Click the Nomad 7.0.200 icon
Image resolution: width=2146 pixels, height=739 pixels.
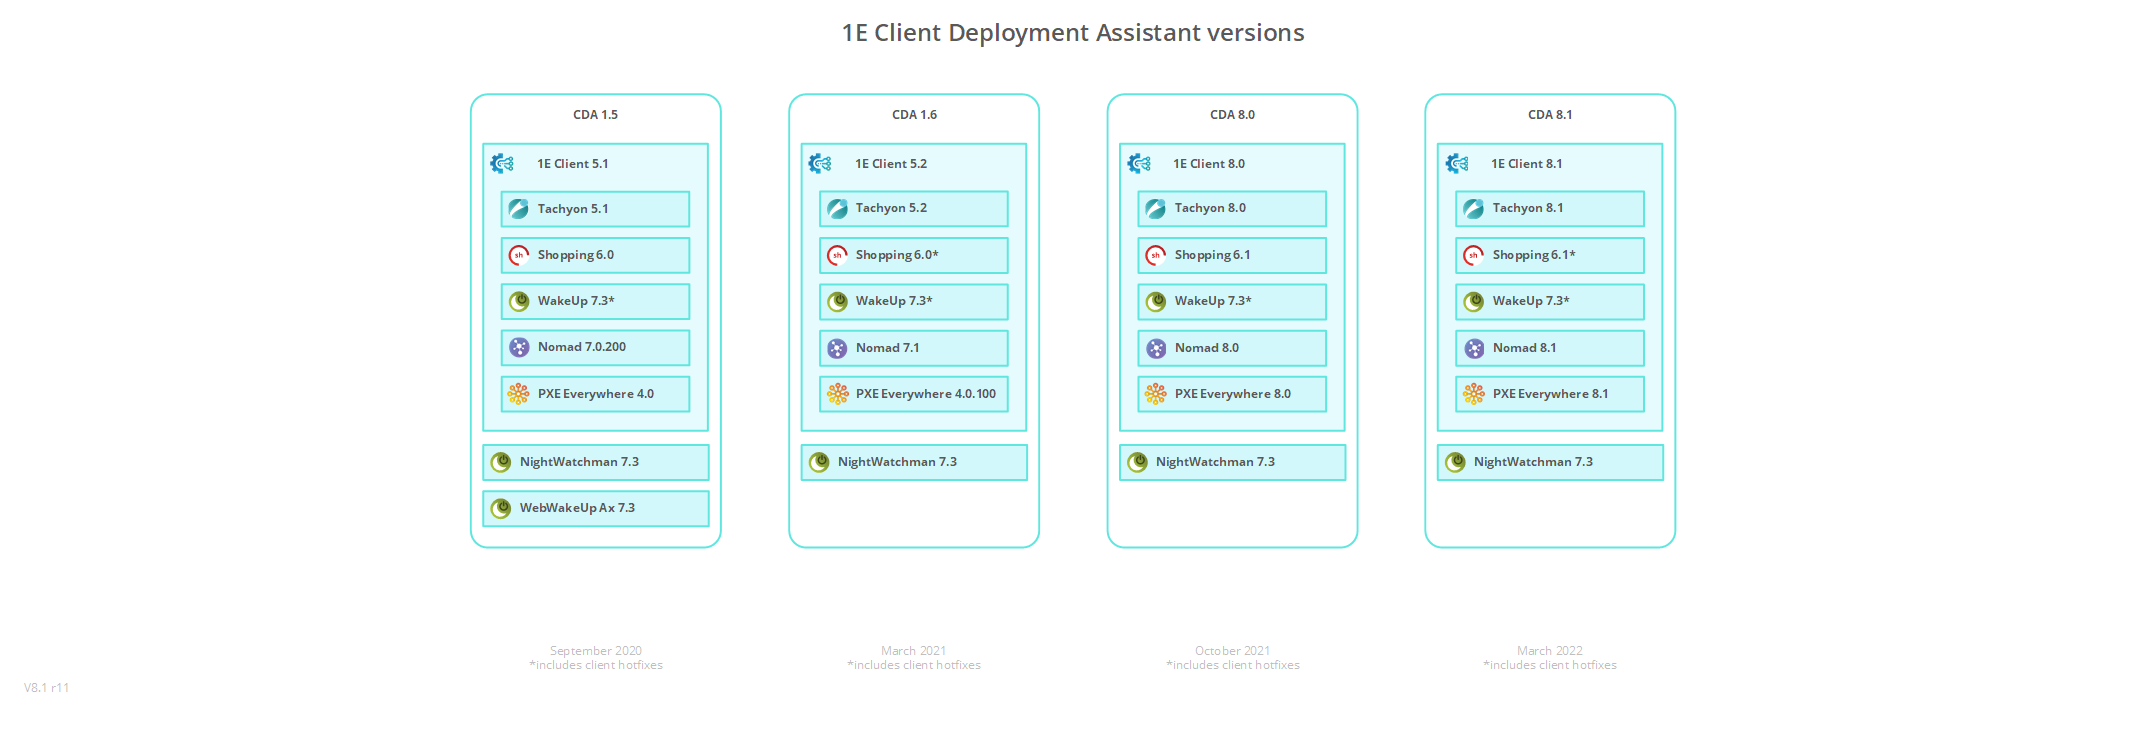coord(519,347)
